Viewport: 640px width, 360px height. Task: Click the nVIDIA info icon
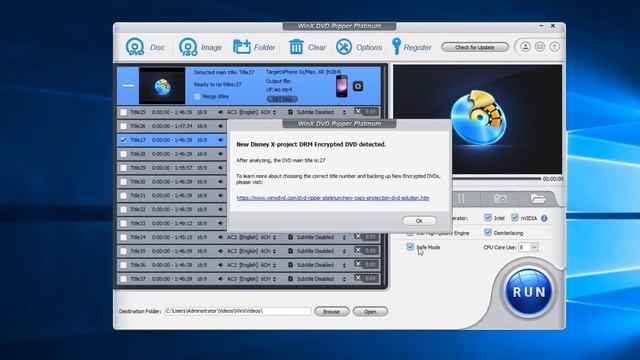point(544,218)
